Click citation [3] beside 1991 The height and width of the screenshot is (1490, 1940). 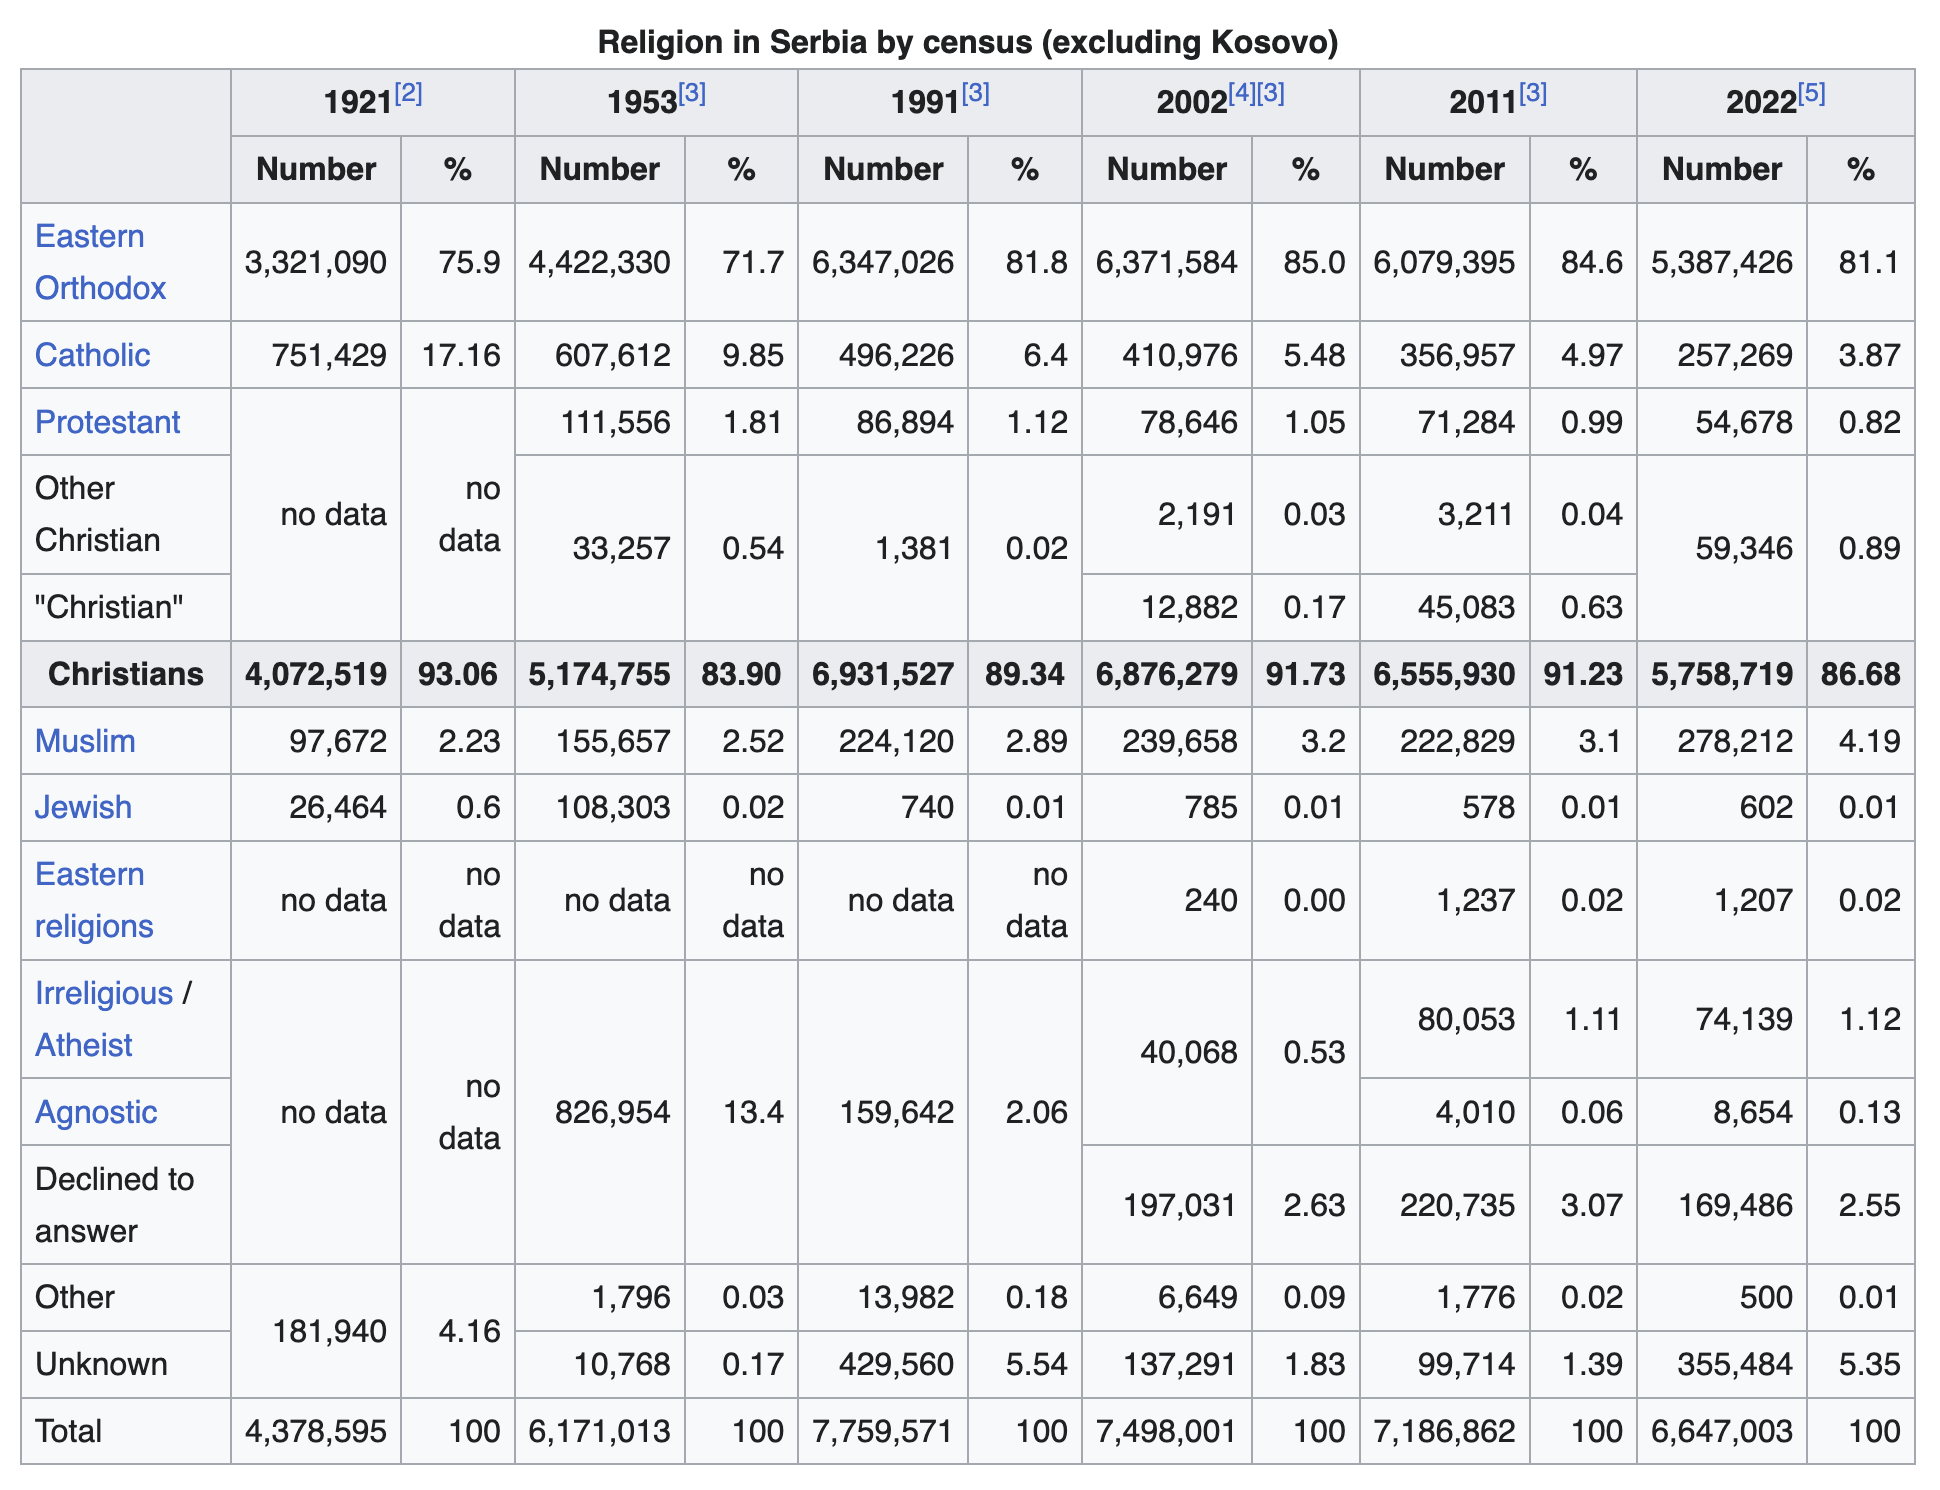pyautogui.click(x=975, y=94)
